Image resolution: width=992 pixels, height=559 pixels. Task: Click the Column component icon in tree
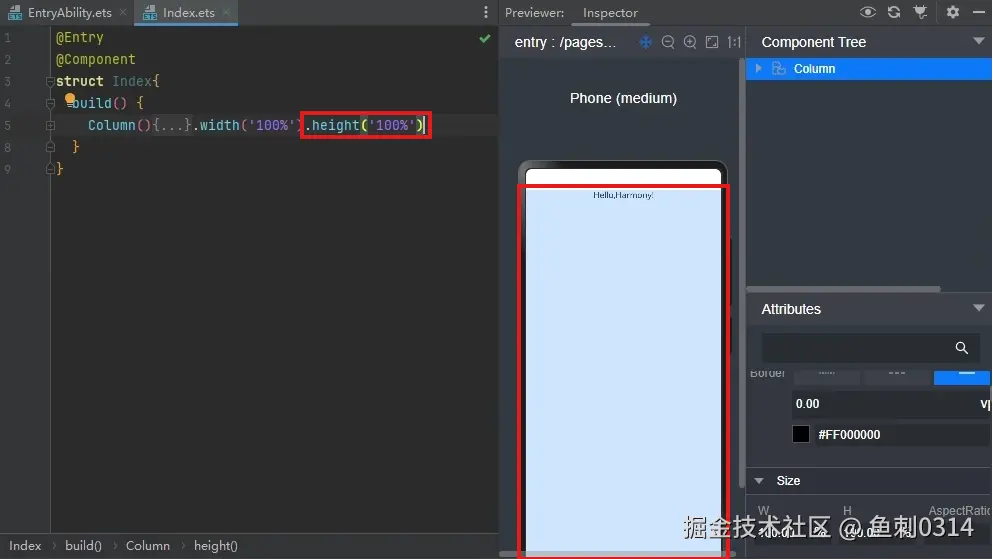[x=779, y=68]
